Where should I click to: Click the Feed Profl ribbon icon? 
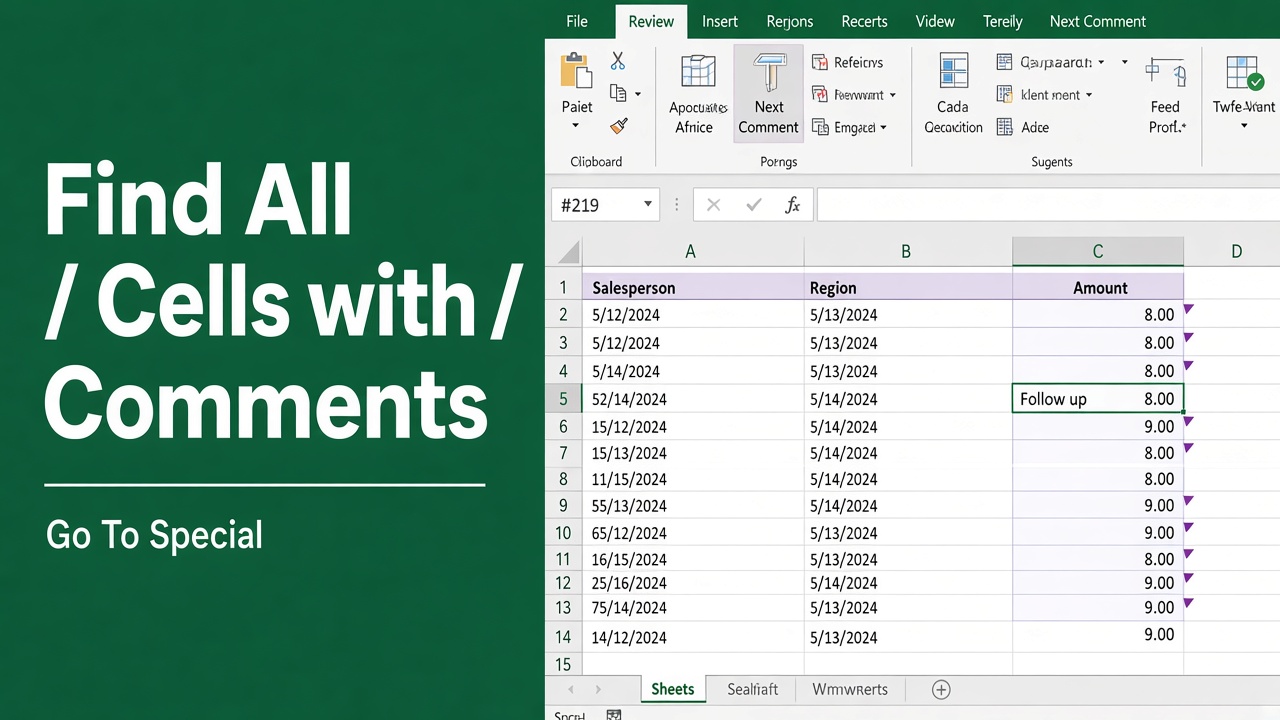pyautogui.click(x=1165, y=74)
